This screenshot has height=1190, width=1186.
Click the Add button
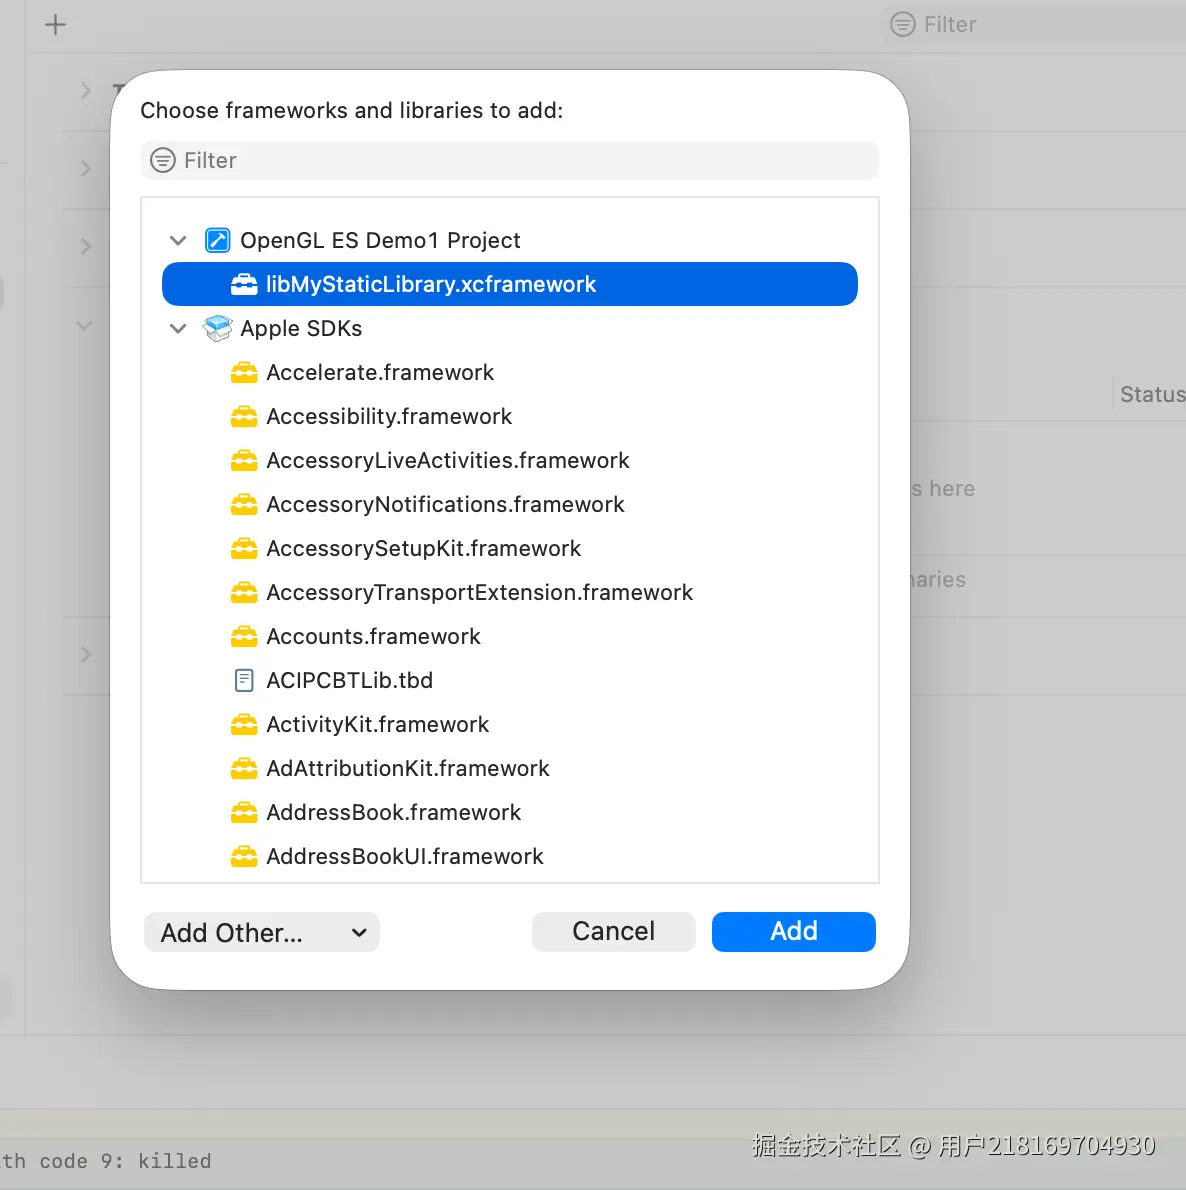click(793, 931)
